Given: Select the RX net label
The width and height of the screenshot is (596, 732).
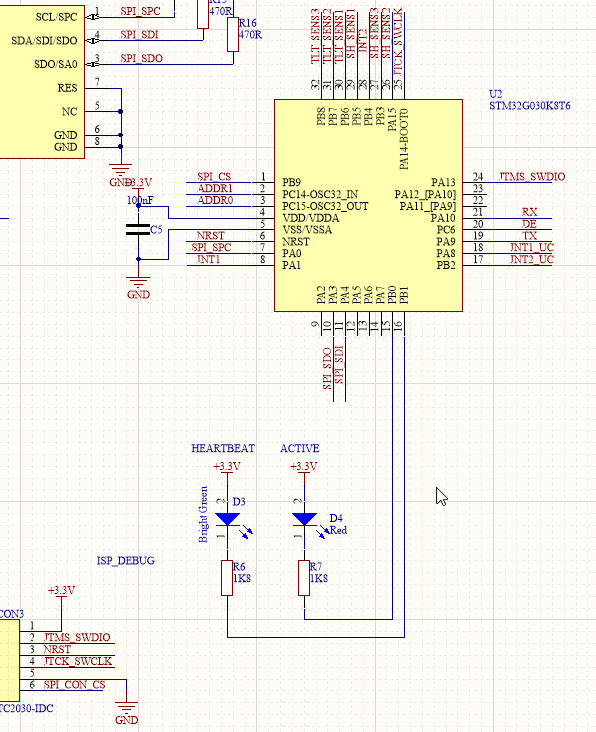Looking at the screenshot, I should click(530, 212).
